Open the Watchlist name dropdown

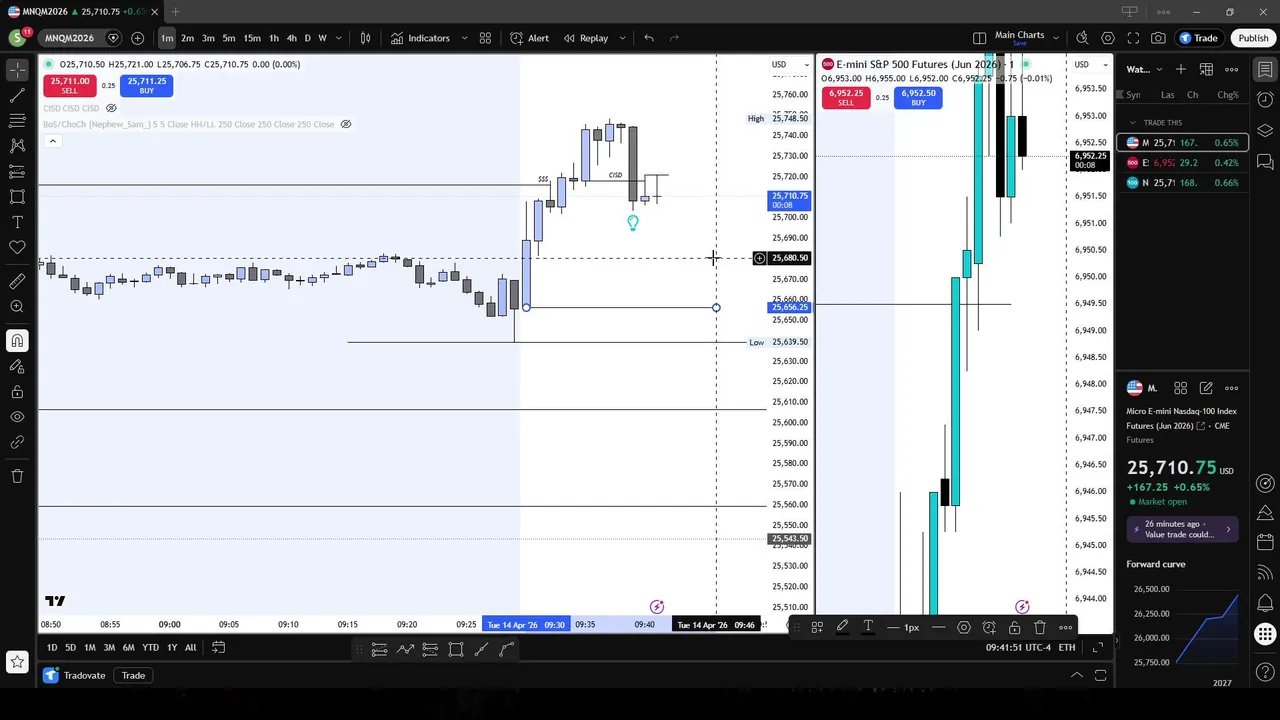point(1145,69)
